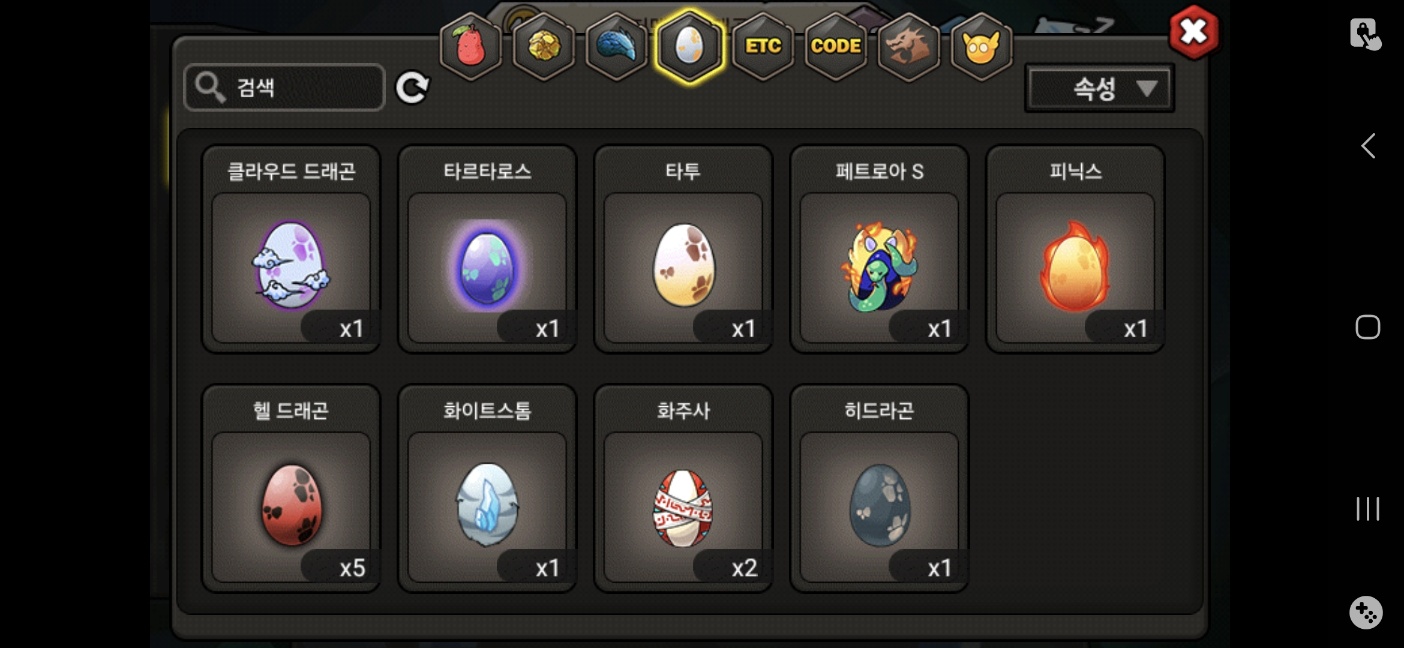Click the refresh arrow next to search
This screenshot has height=648, width=1404.
412,88
